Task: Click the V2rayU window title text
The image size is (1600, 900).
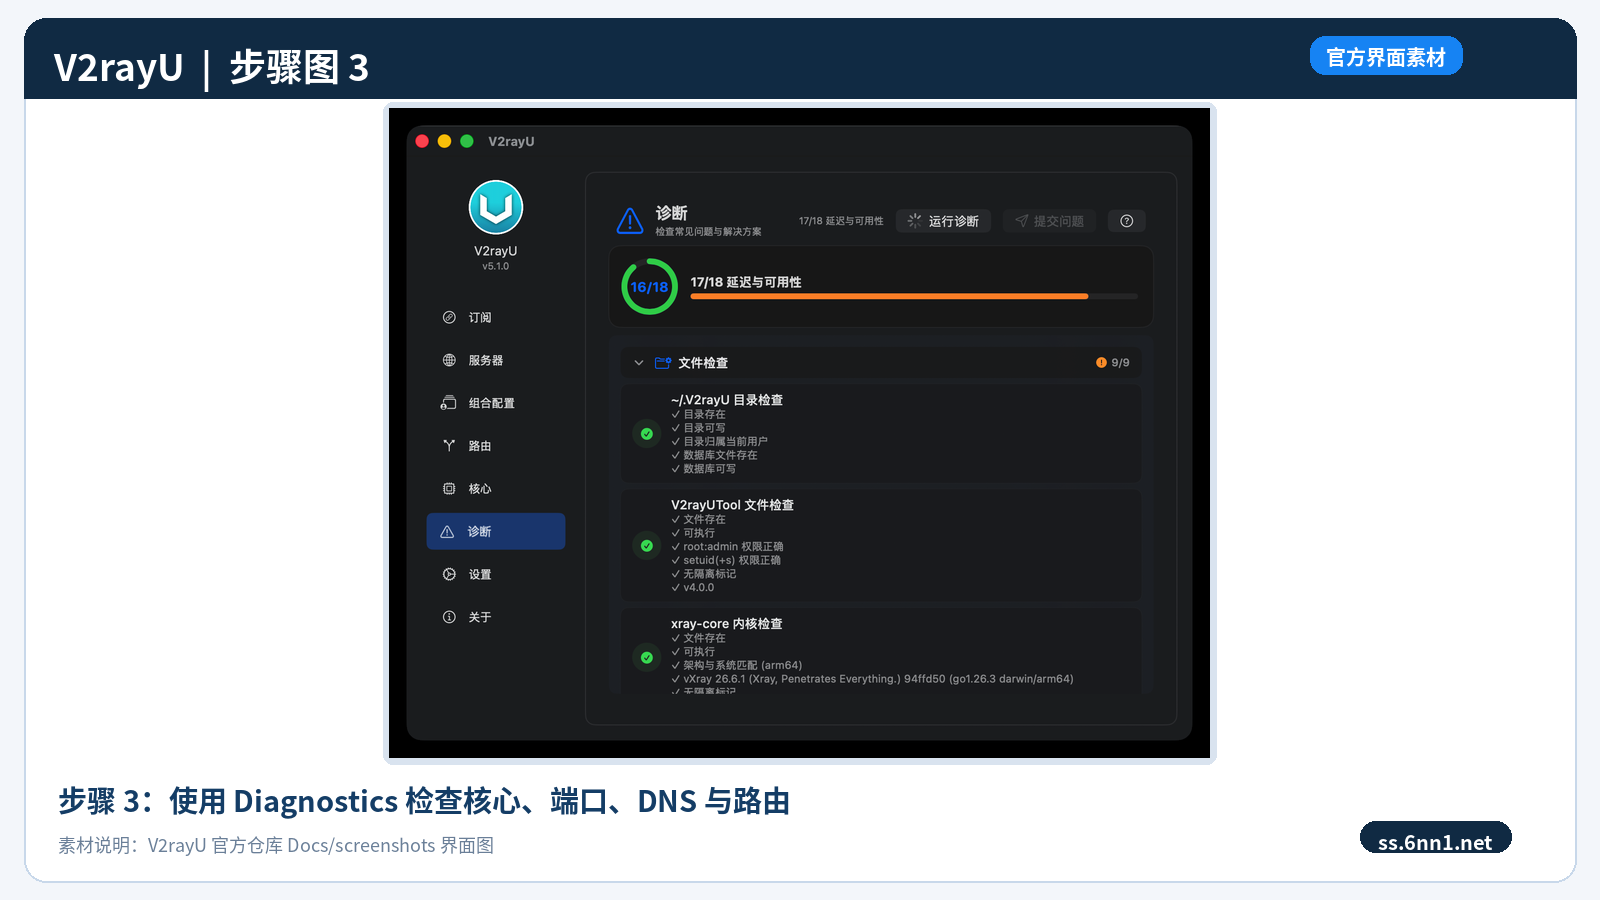Action: 511,142
